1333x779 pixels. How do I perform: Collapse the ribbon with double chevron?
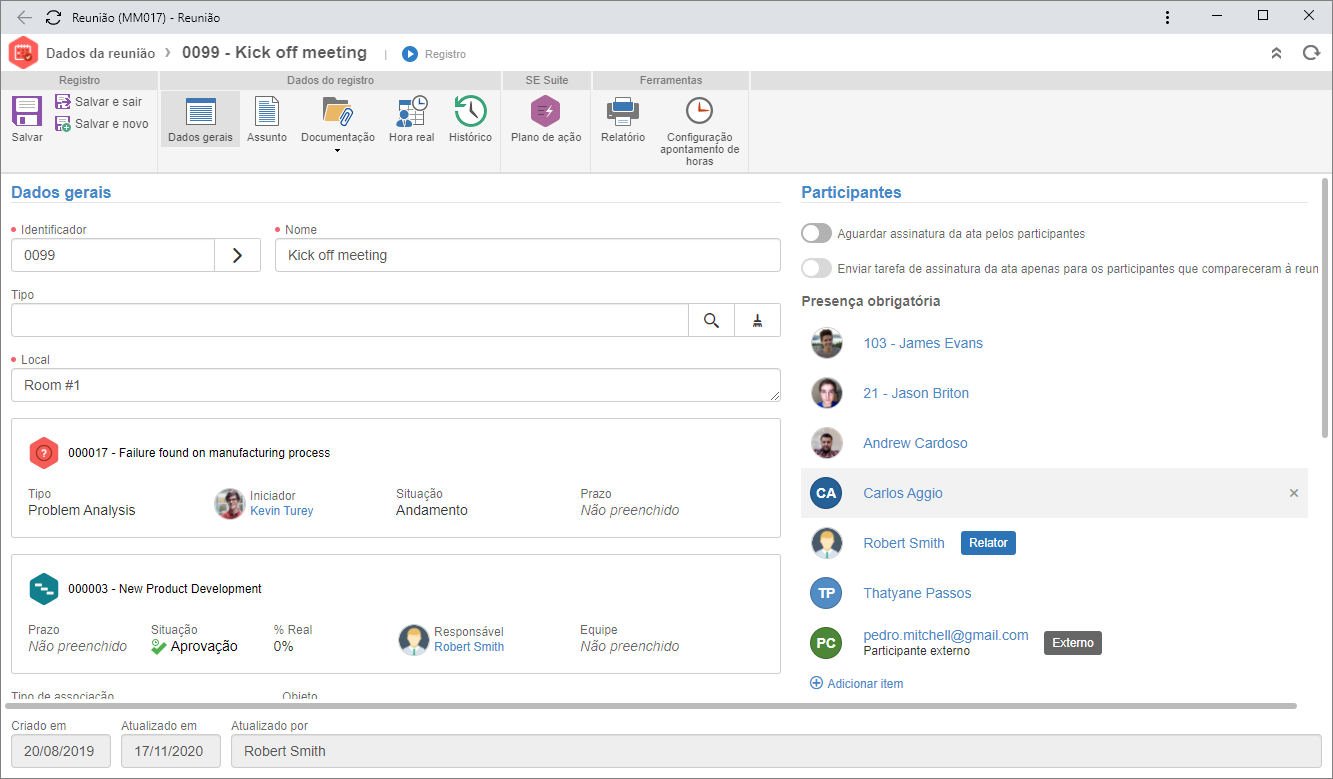tap(1276, 54)
